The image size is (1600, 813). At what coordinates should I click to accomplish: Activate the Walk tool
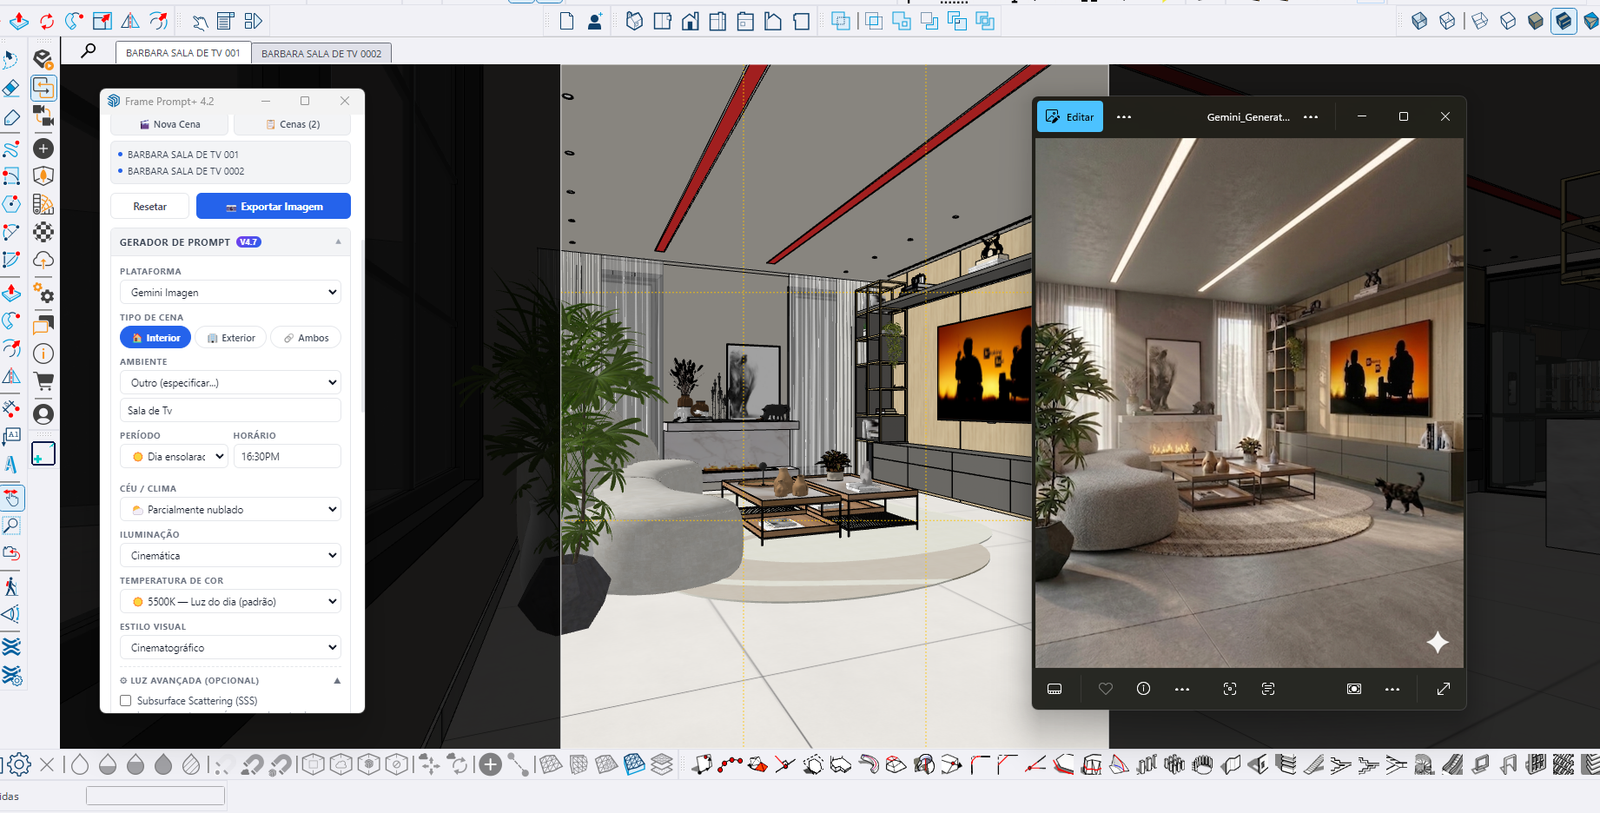pyautogui.click(x=11, y=586)
